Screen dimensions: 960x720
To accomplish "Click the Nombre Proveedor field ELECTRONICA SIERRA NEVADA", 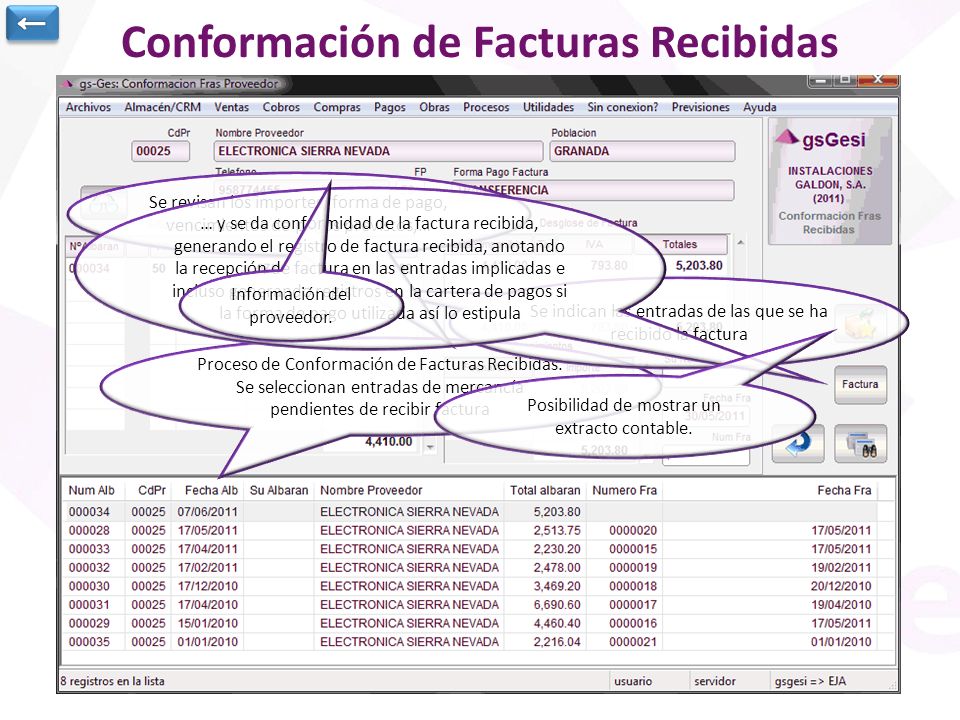I will (378, 151).
